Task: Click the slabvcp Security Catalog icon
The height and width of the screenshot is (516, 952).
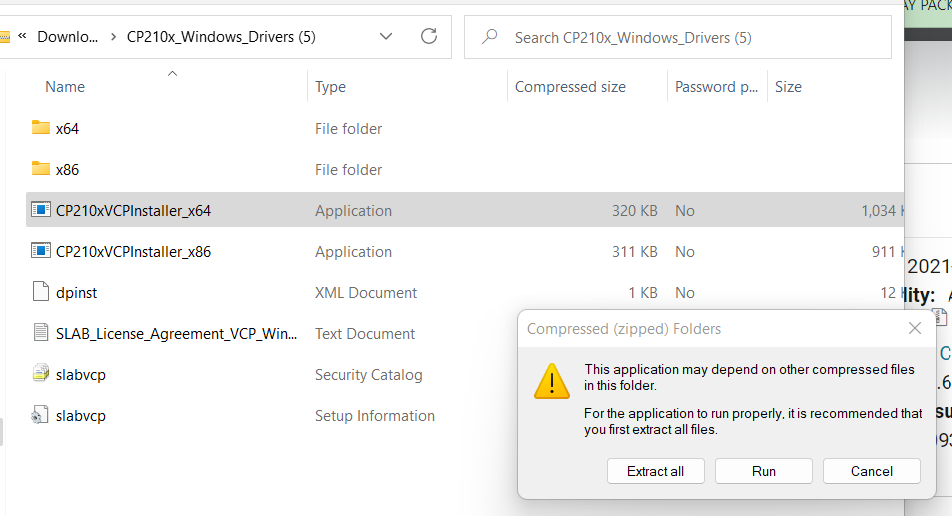Action: 41,374
